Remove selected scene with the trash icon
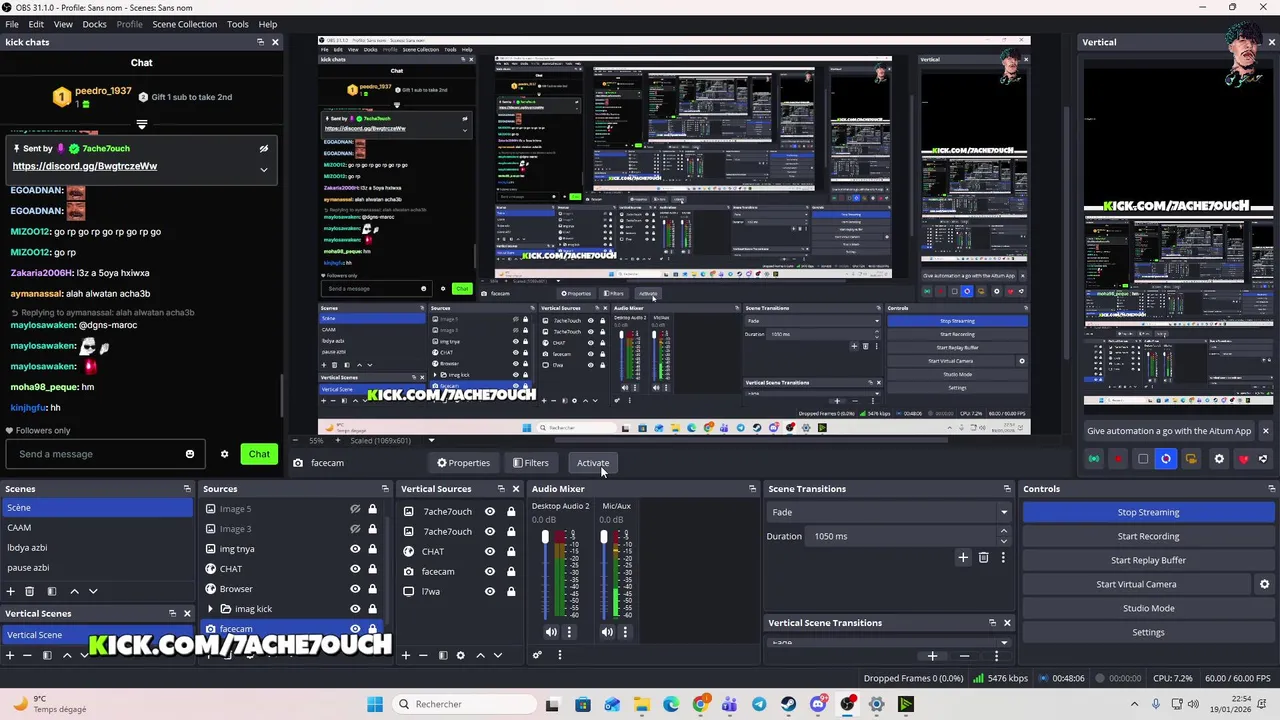This screenshot has height=720, width=1280. tap(29, 592)
